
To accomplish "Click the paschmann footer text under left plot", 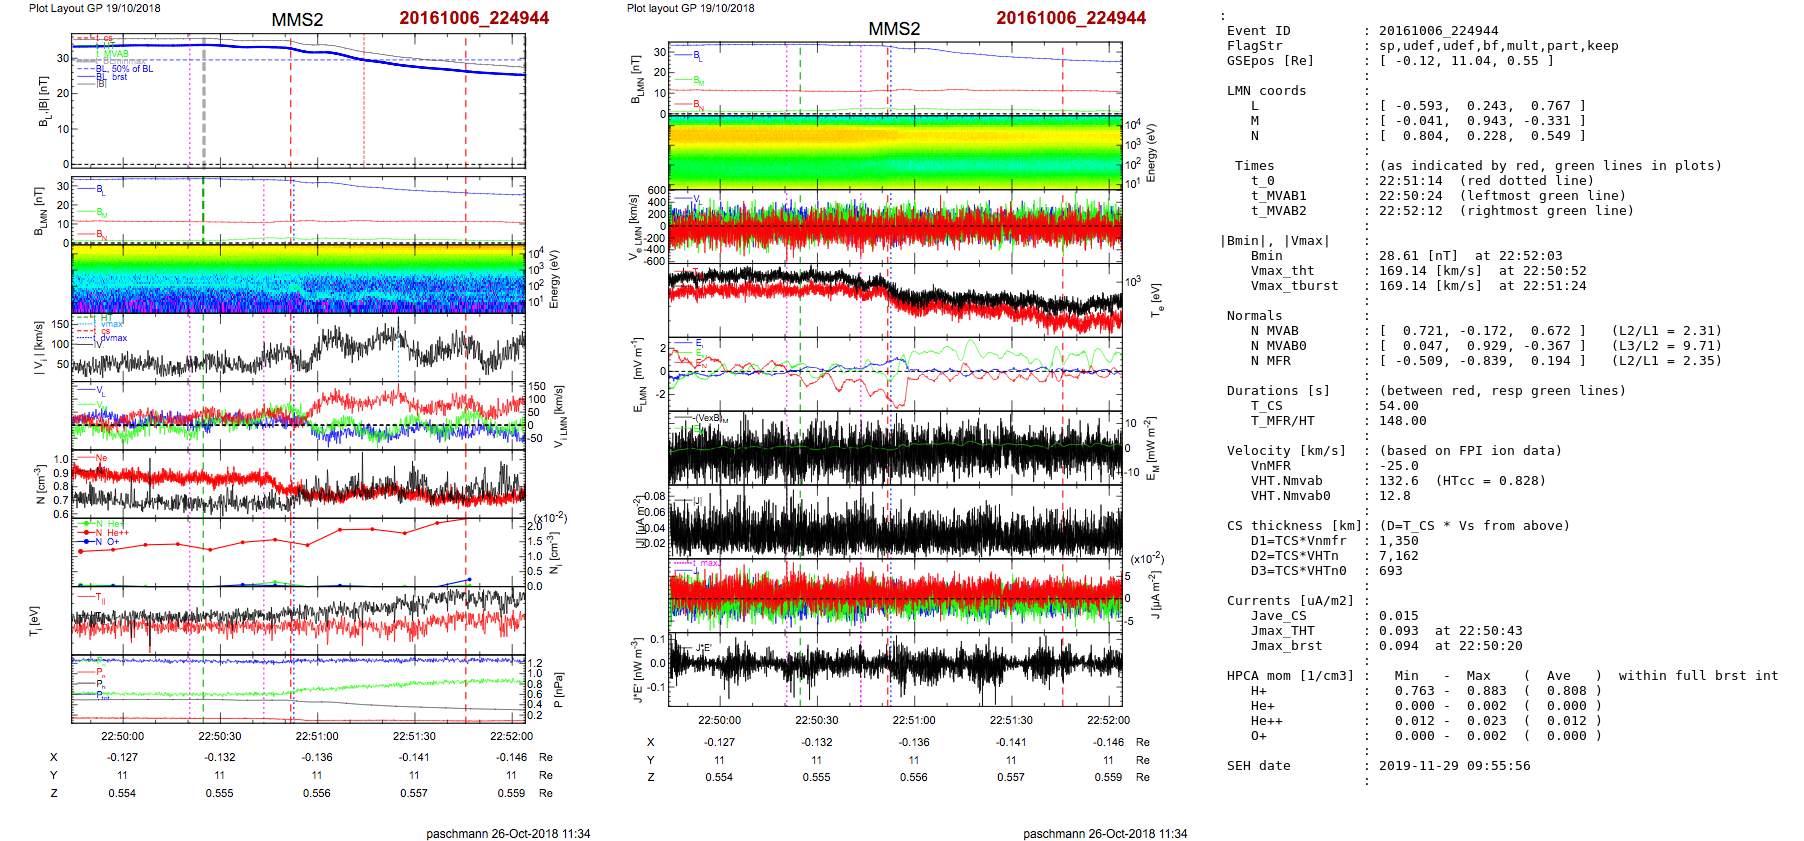I will 508,833.
